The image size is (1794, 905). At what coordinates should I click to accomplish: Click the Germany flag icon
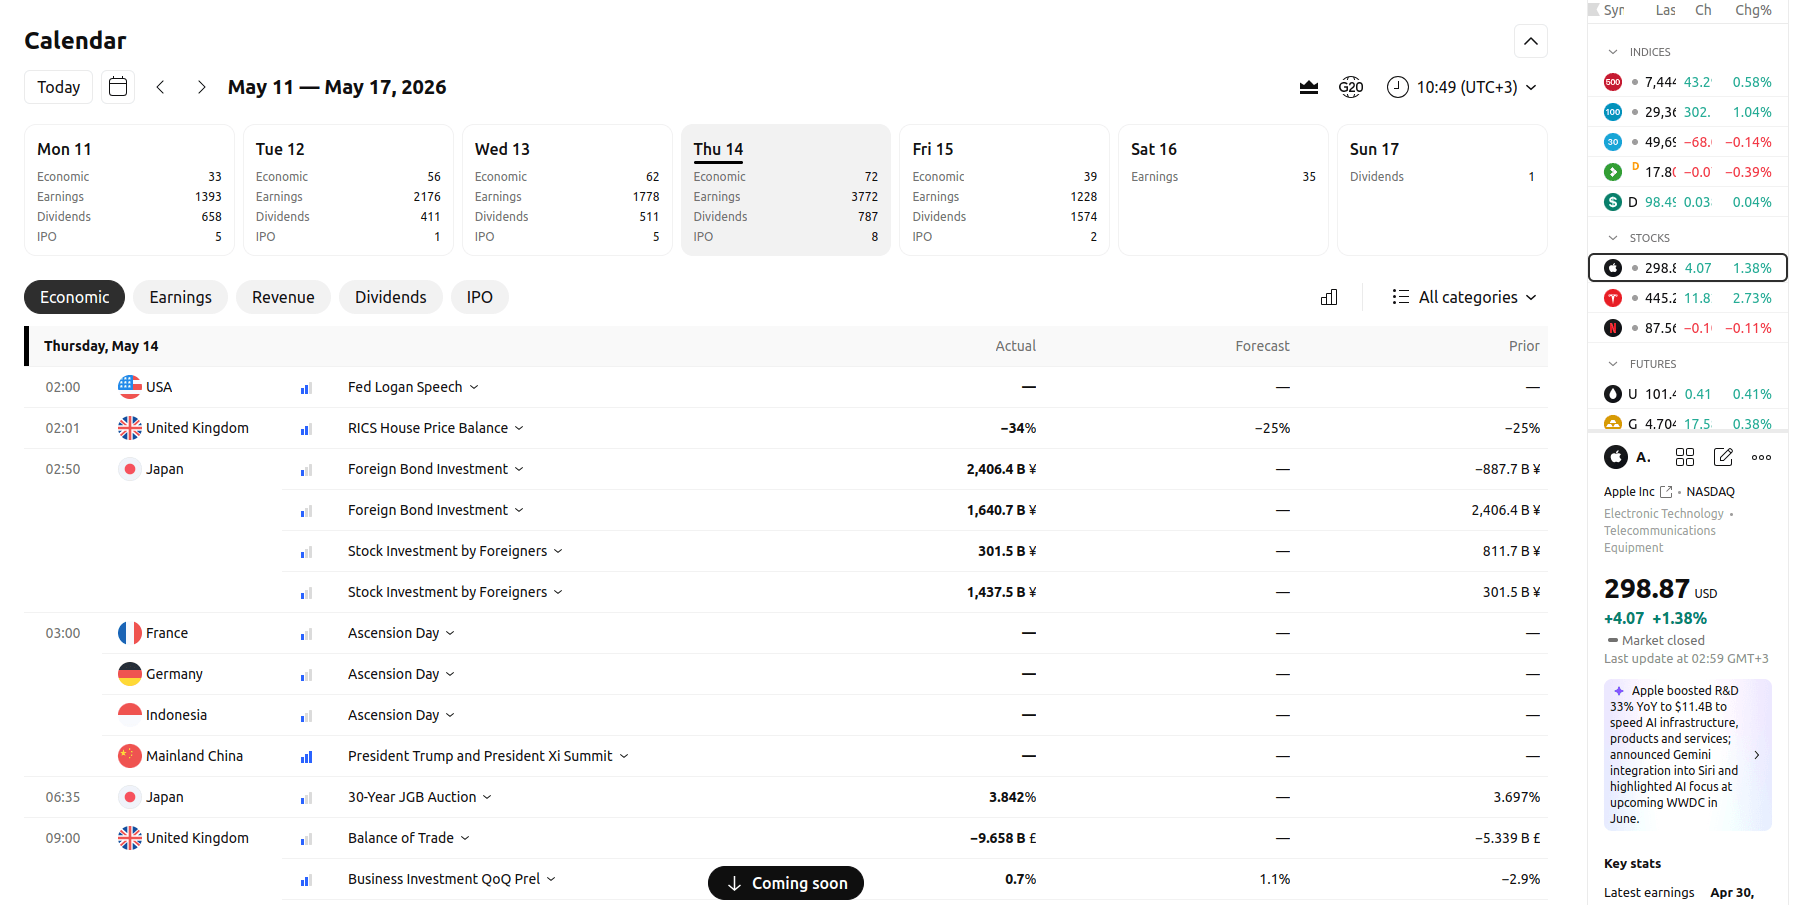pyautogui.click(x=130, y=674)
